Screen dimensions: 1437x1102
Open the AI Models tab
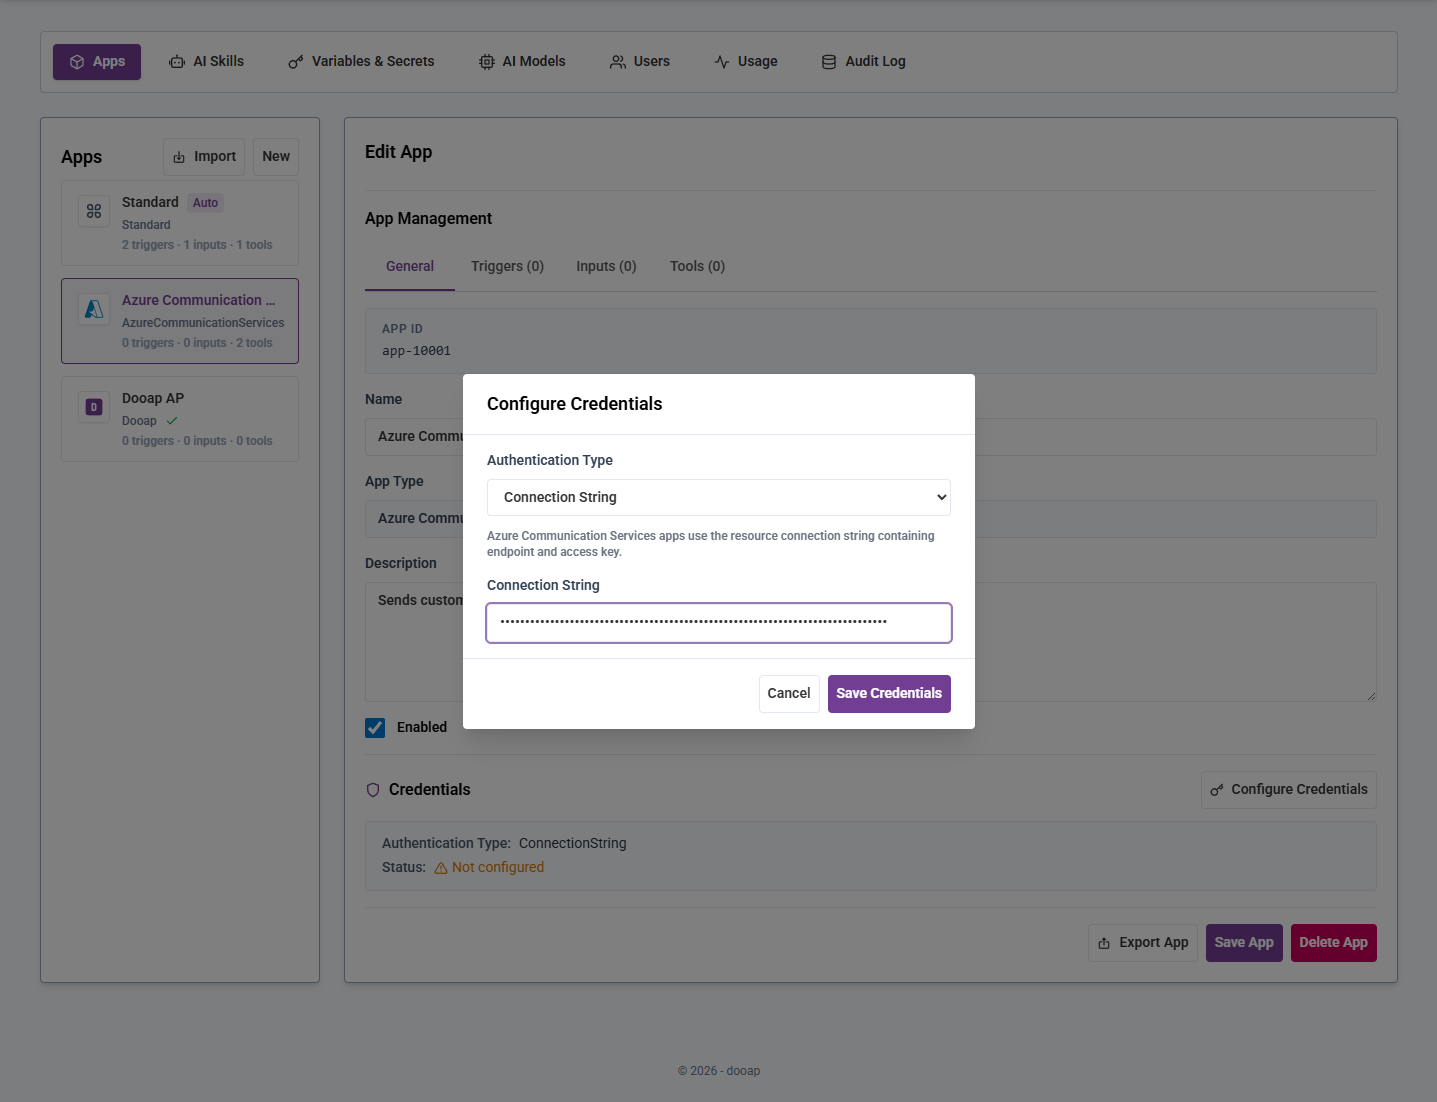(x=522, y=62)
